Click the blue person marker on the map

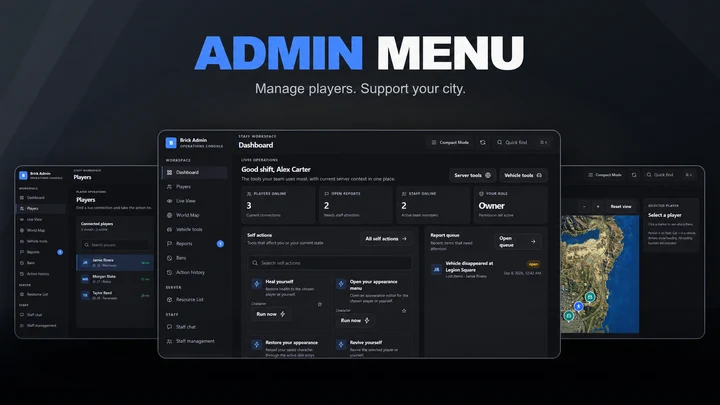click(x=579, y=306)
